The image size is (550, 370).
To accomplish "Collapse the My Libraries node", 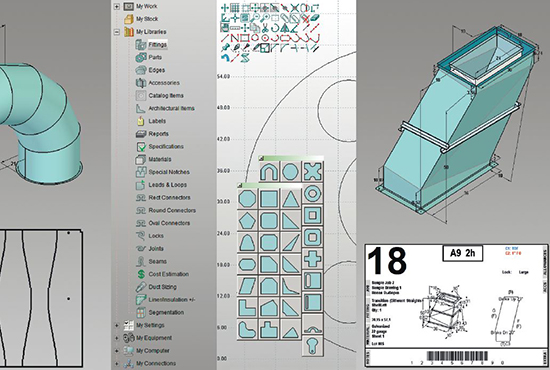I will pos(117,32).
